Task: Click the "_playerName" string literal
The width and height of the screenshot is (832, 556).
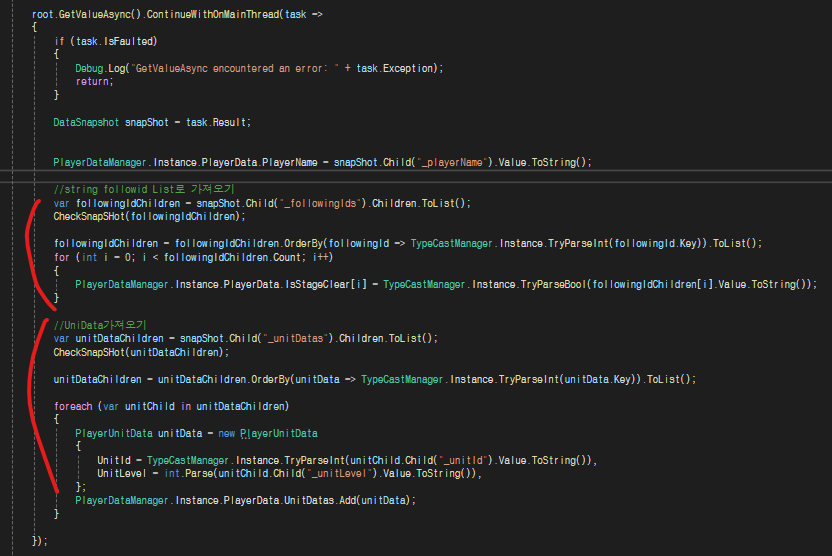Action: pyautogui.click(x=450, y=162)
